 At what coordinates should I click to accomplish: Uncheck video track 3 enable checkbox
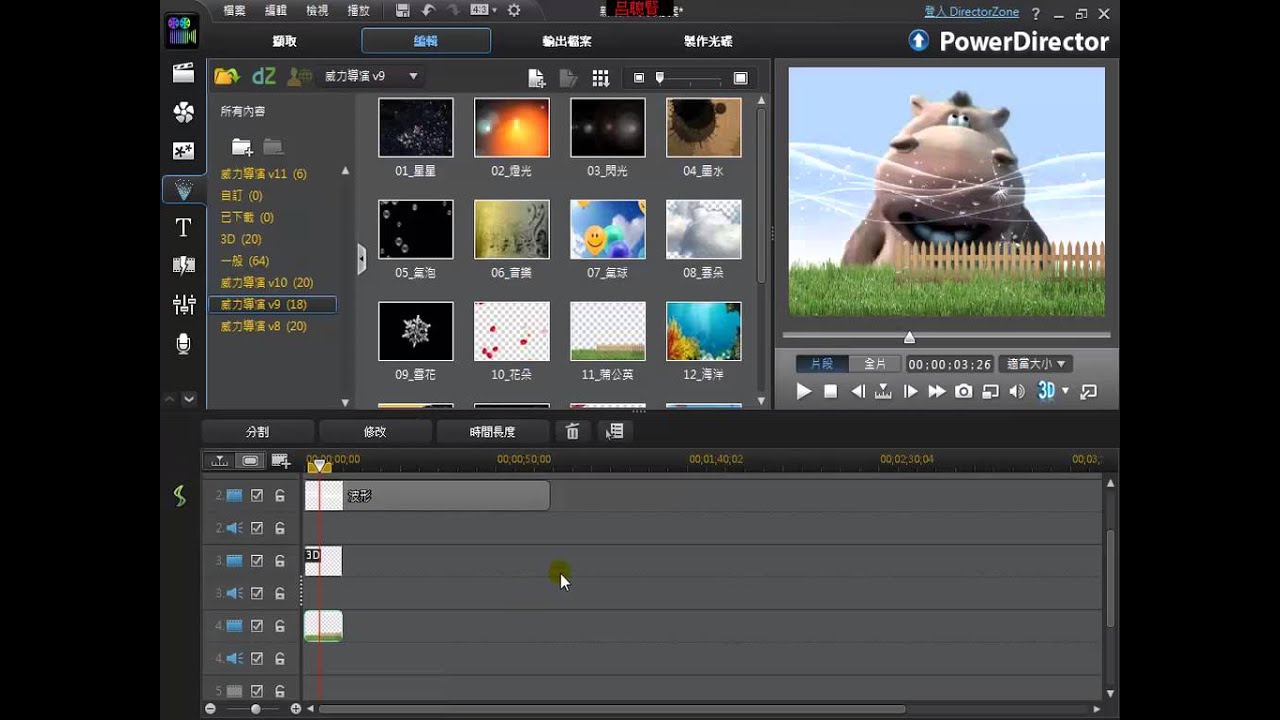coord(257,561)
